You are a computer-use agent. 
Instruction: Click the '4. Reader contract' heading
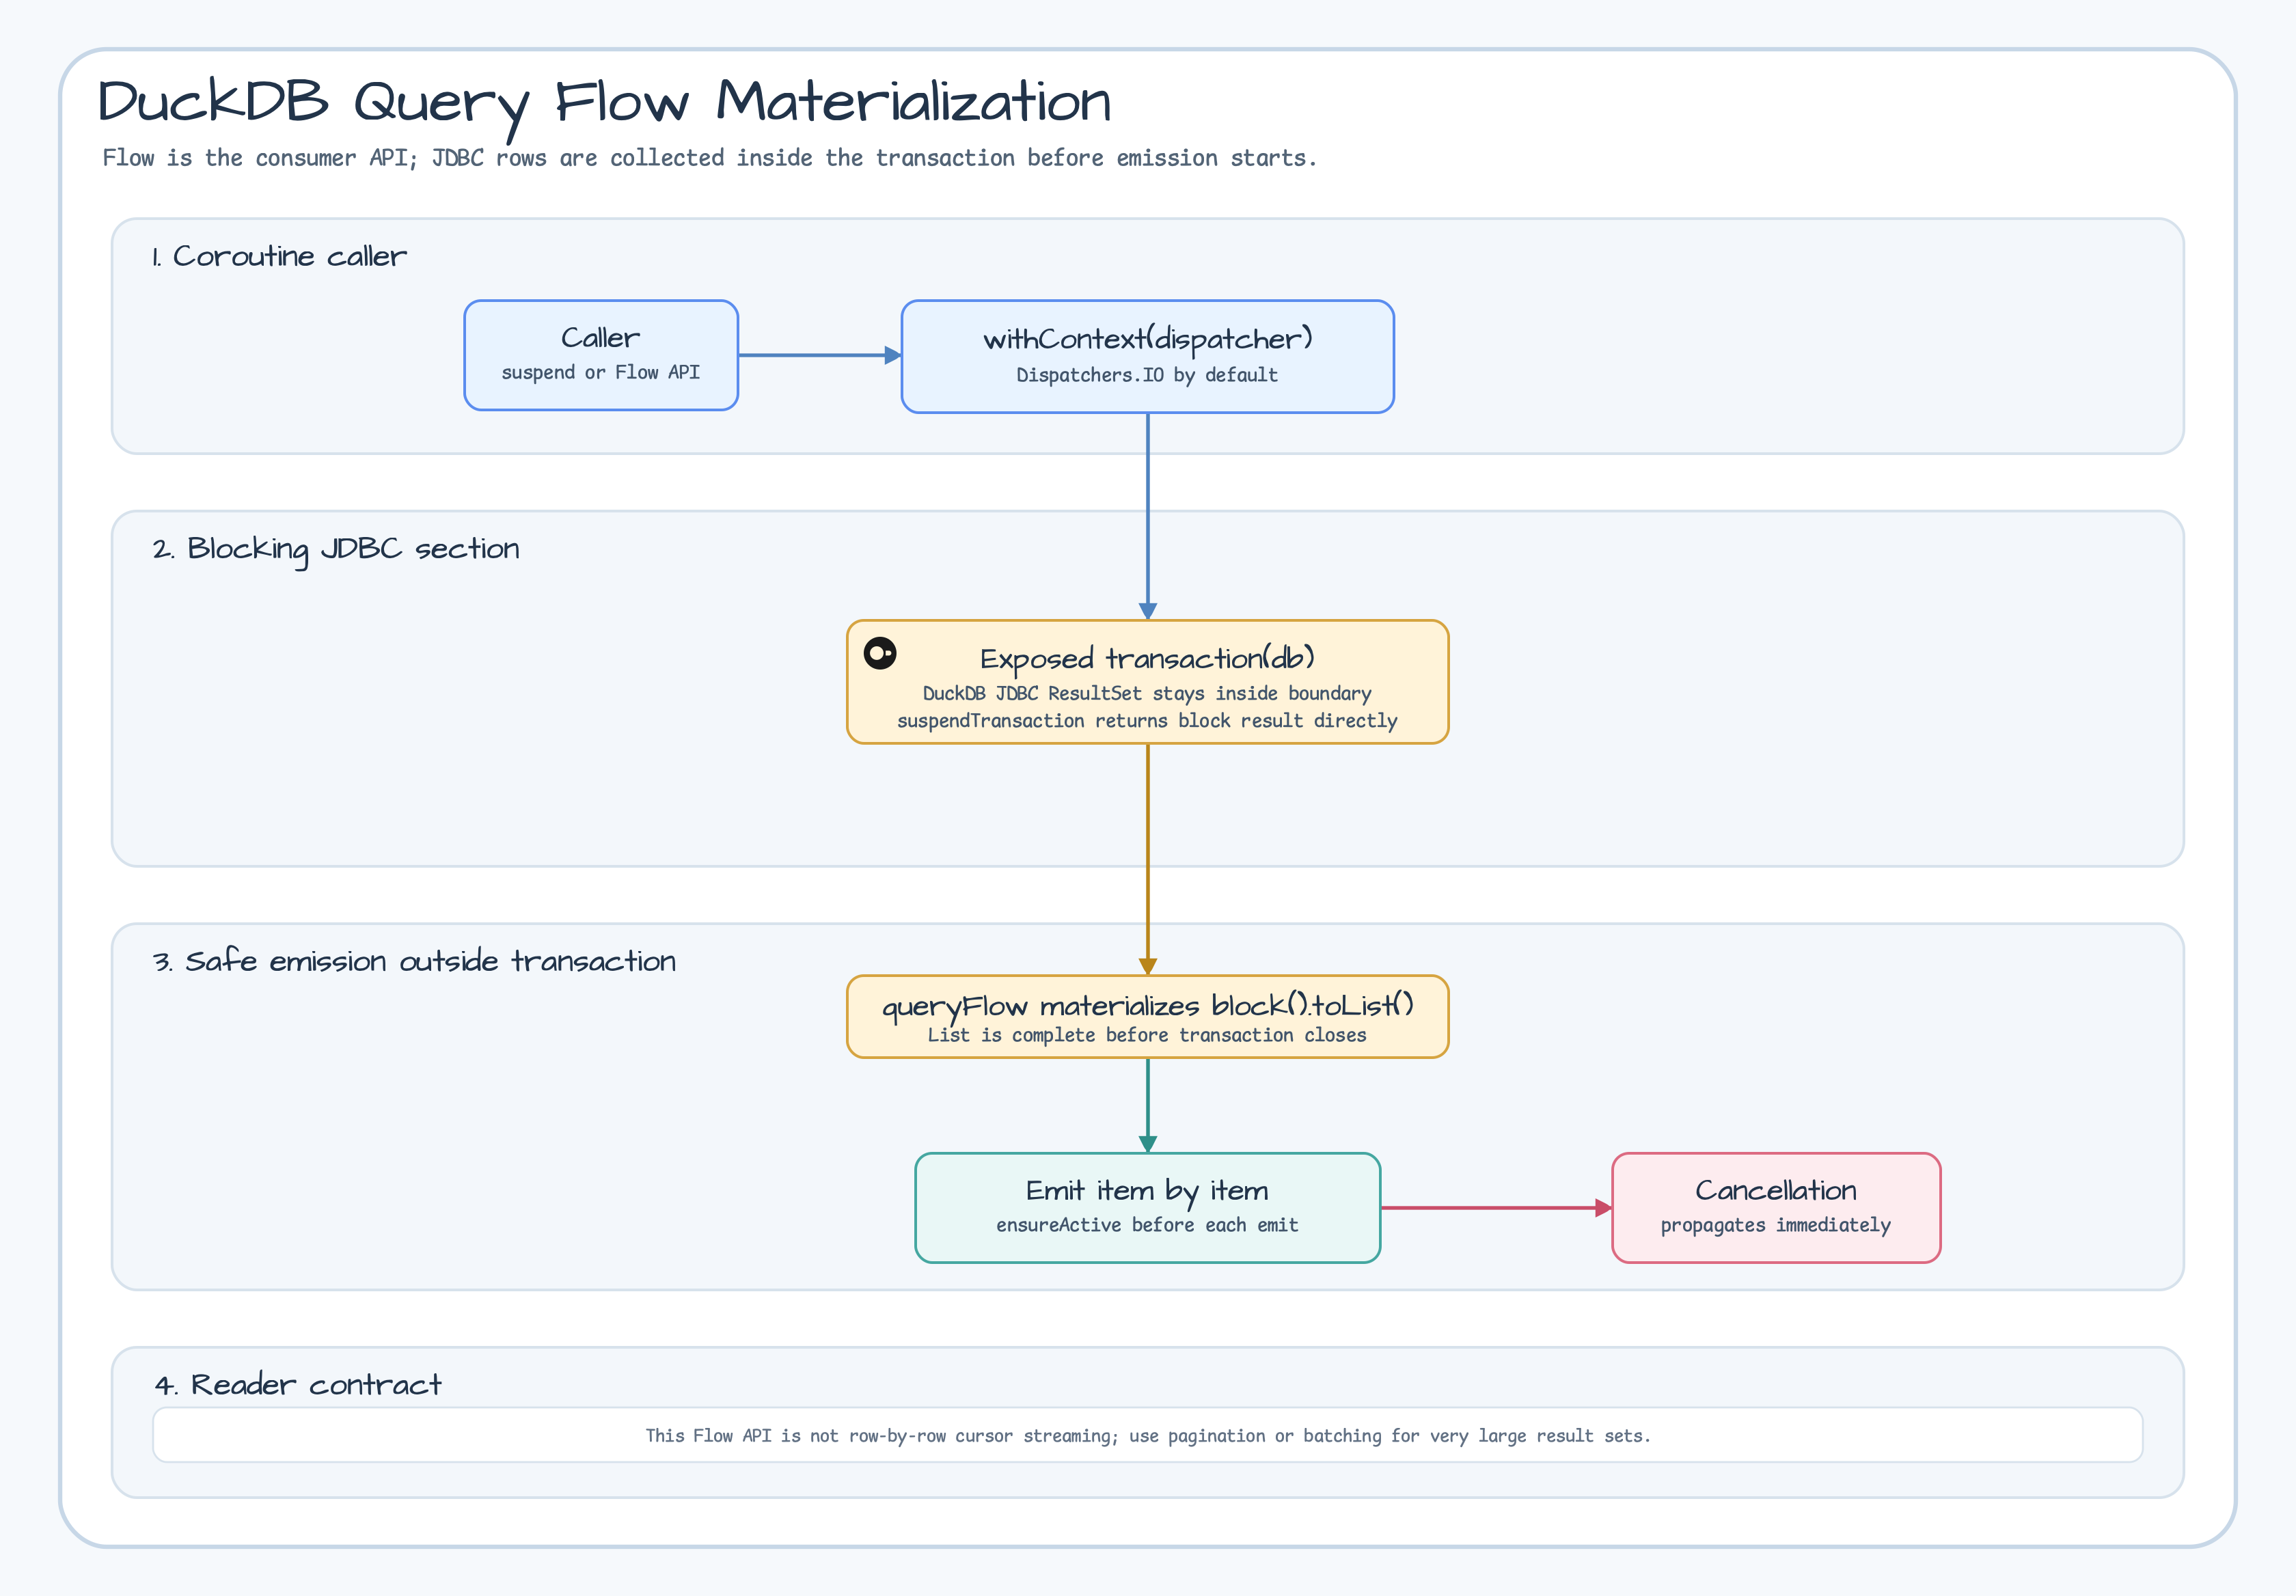pyautogui.click(x=297, y=1384)
